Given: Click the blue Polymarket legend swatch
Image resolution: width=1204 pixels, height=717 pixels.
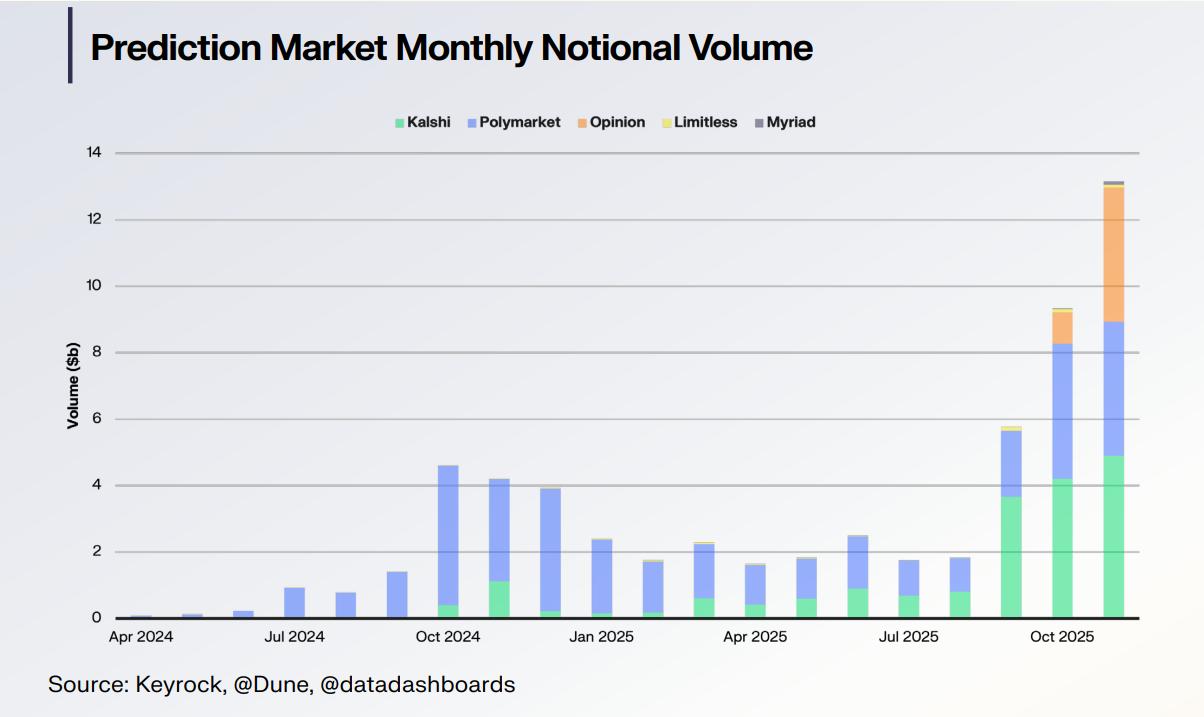Looking at the screenshot, I should pyautogui.click(x=472, y=123).
